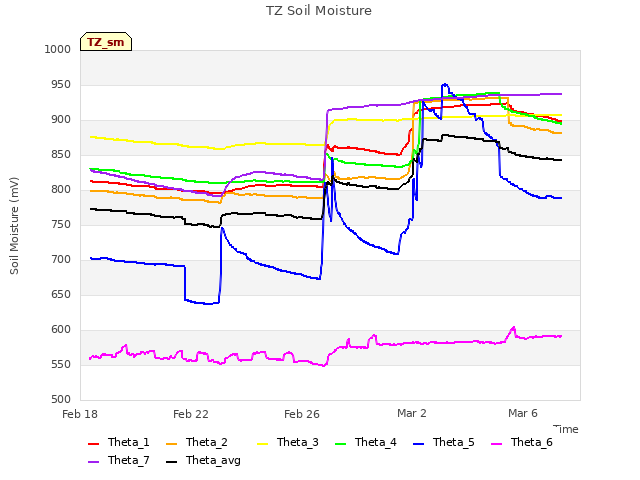640x480 pixels.
Task: Click the TZ_sm label tab
Action: 106,42
